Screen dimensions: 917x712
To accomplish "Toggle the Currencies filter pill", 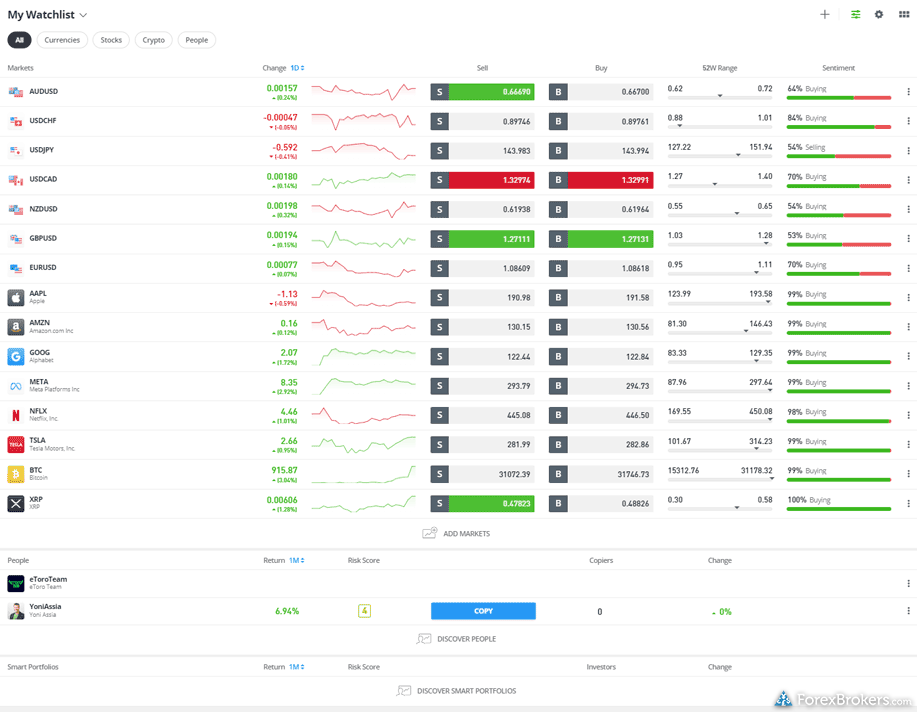I will pos(62,40).
